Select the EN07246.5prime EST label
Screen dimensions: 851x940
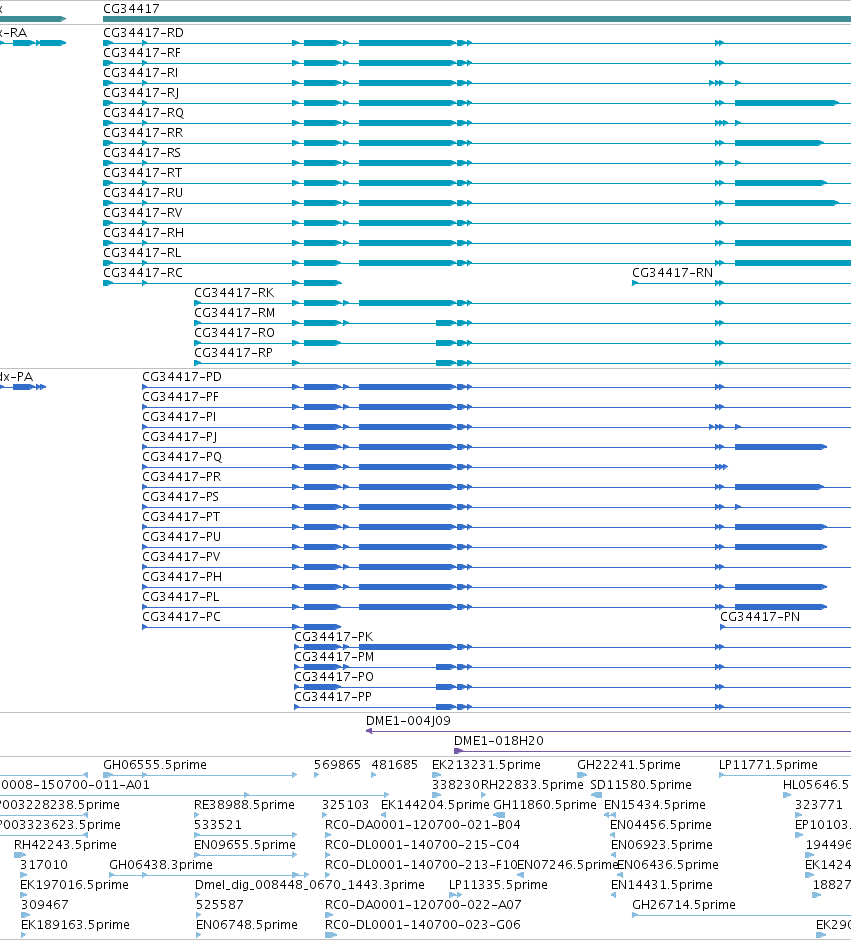[567, 865]
